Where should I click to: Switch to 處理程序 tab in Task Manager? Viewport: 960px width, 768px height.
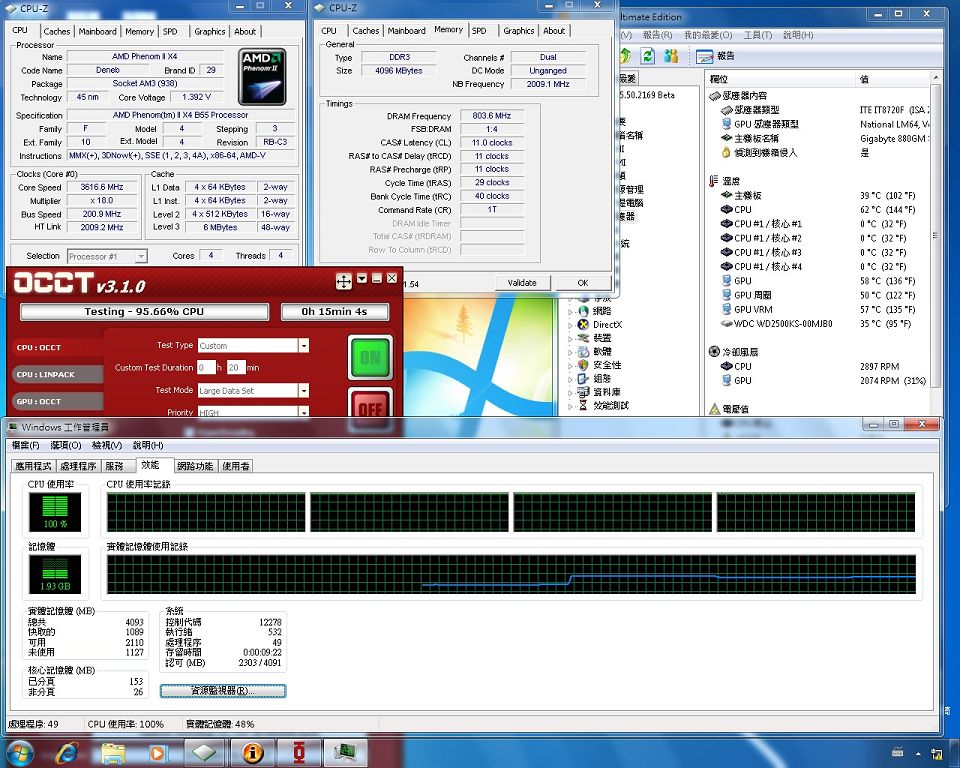click(x=78, y=466)
